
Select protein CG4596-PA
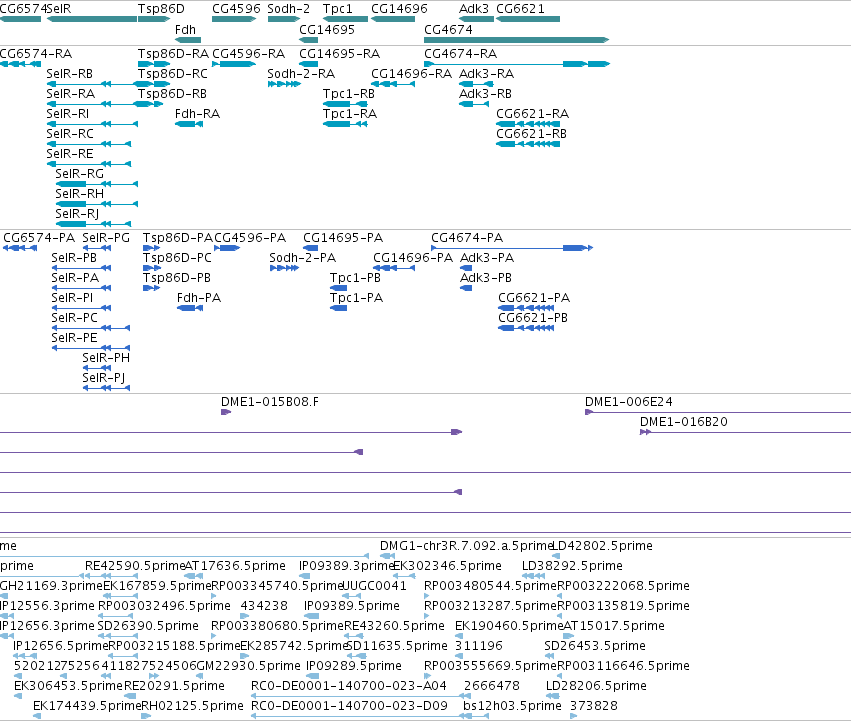(227, 248)
